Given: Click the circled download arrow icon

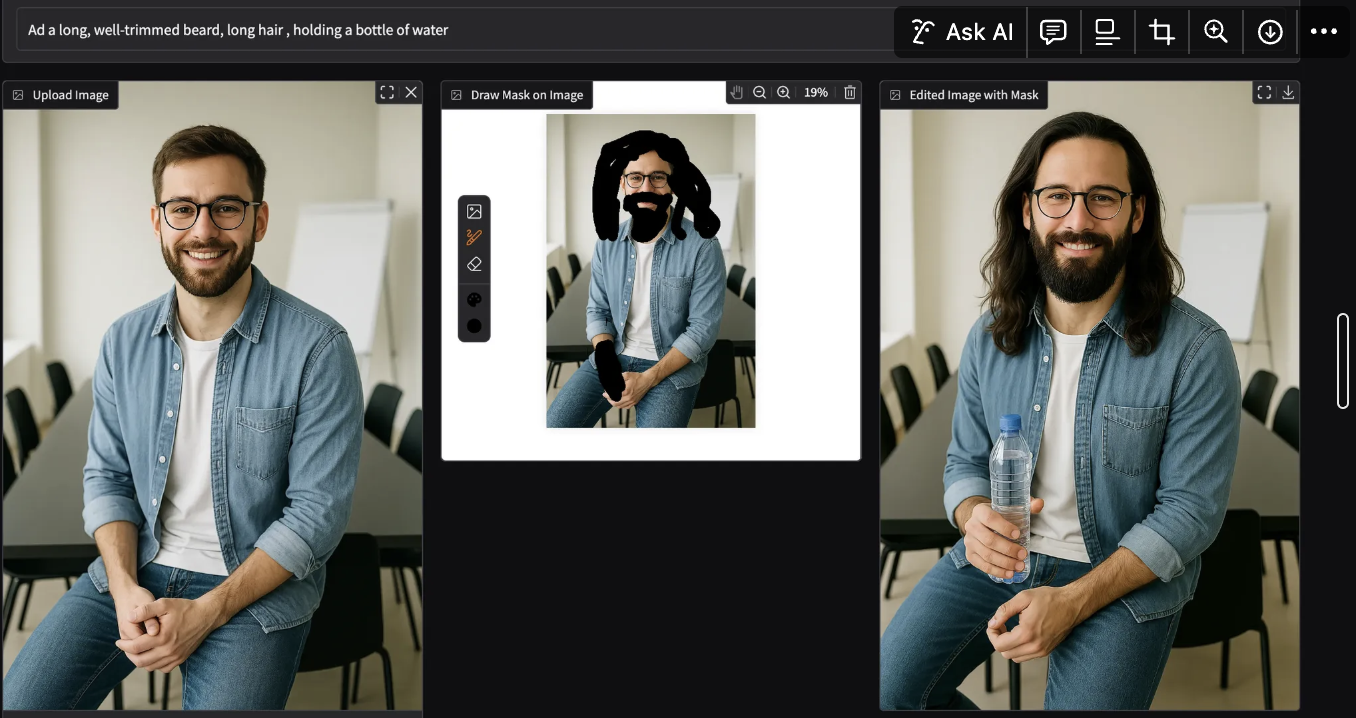Looking at the screenshot, I should click(x=1270, y=32).
